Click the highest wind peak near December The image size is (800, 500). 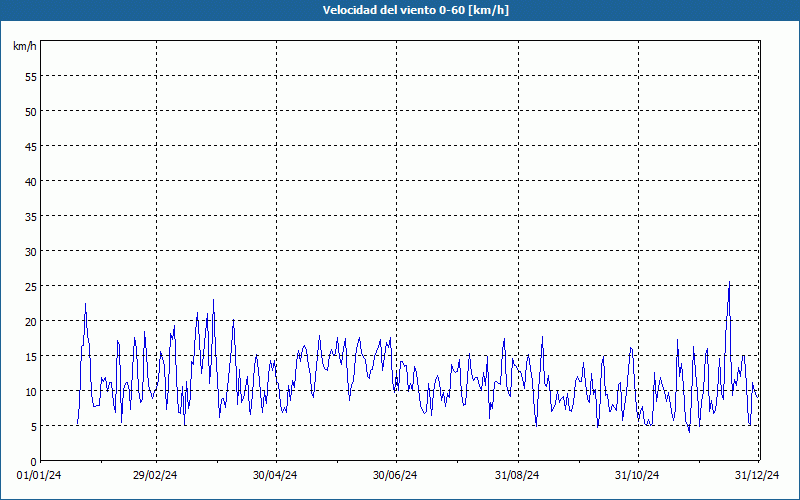(729, 283)
